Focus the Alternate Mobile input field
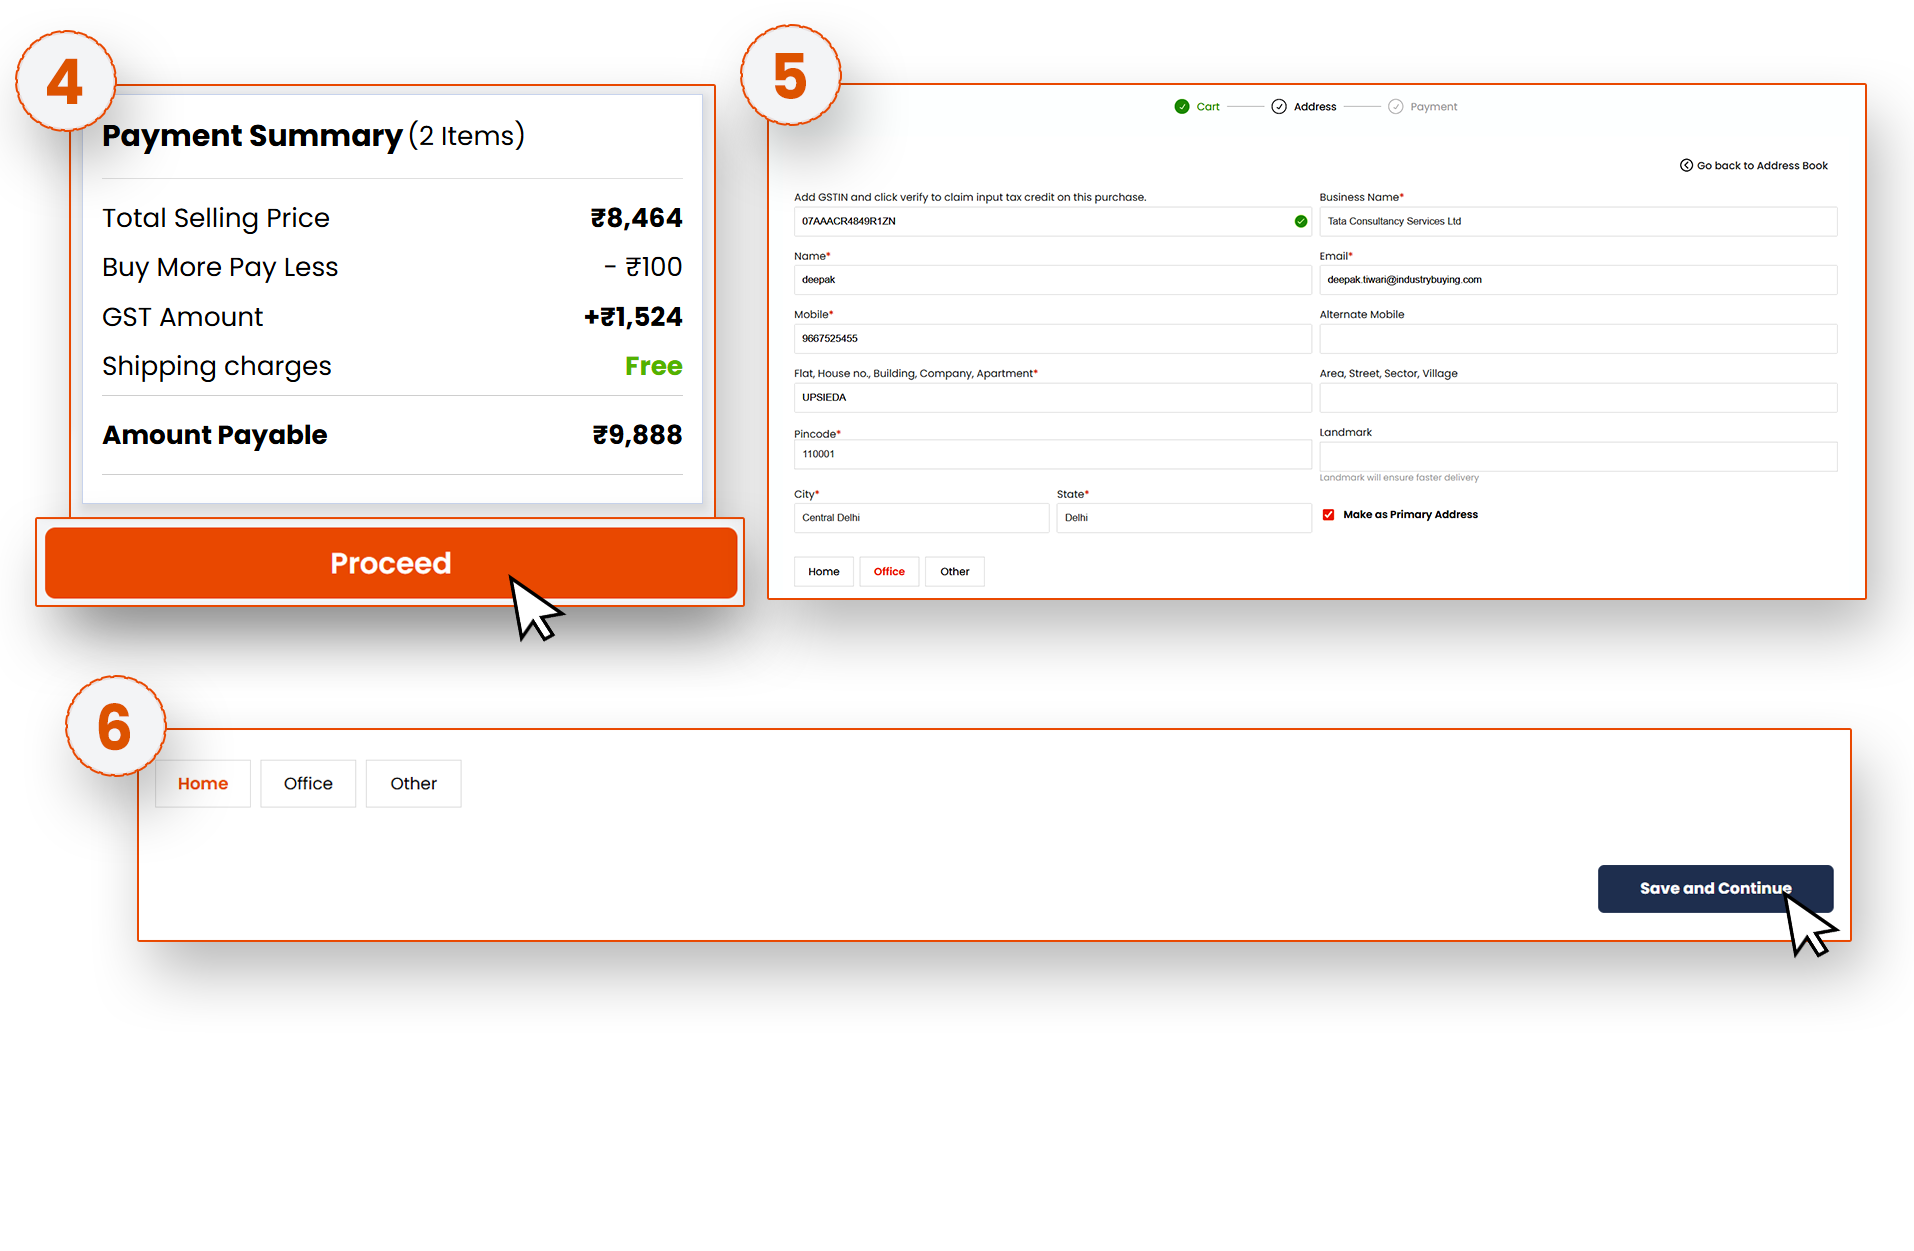Image resolution: width=1914 pixels, height=1251 pixels. click(x=1577, y=339)
